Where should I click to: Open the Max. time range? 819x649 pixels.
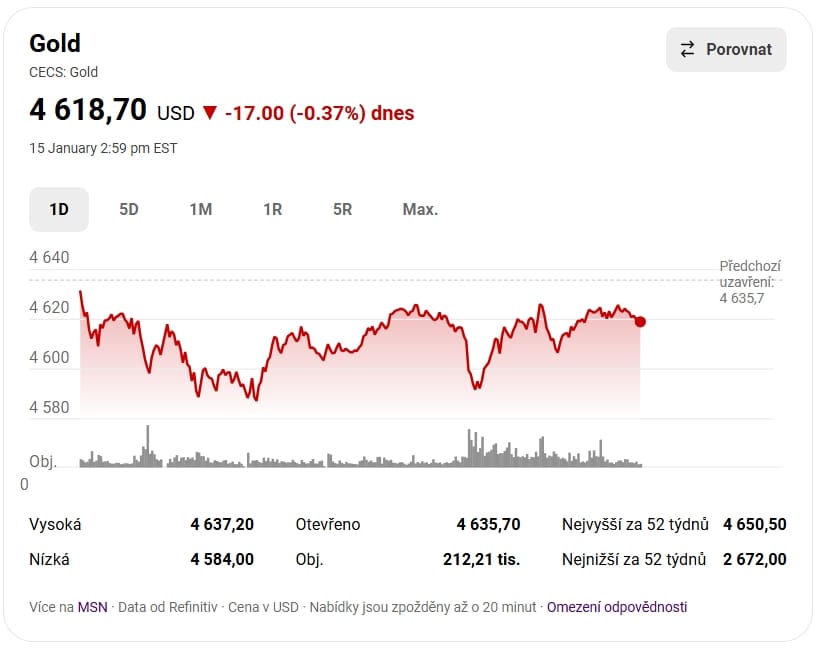coord(419,209)
